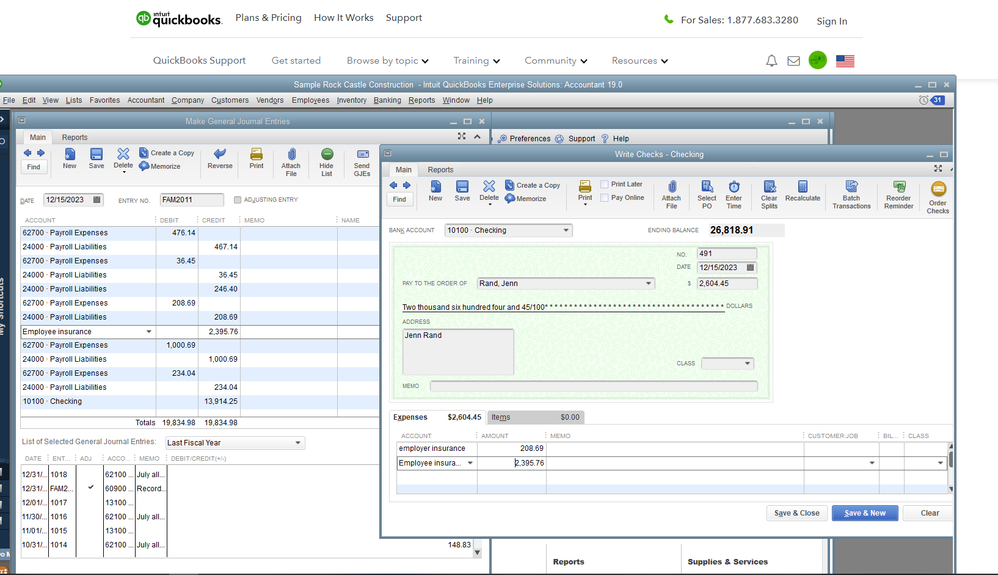Click Sign In link
998x575 pixels.
tap(832, 21)
